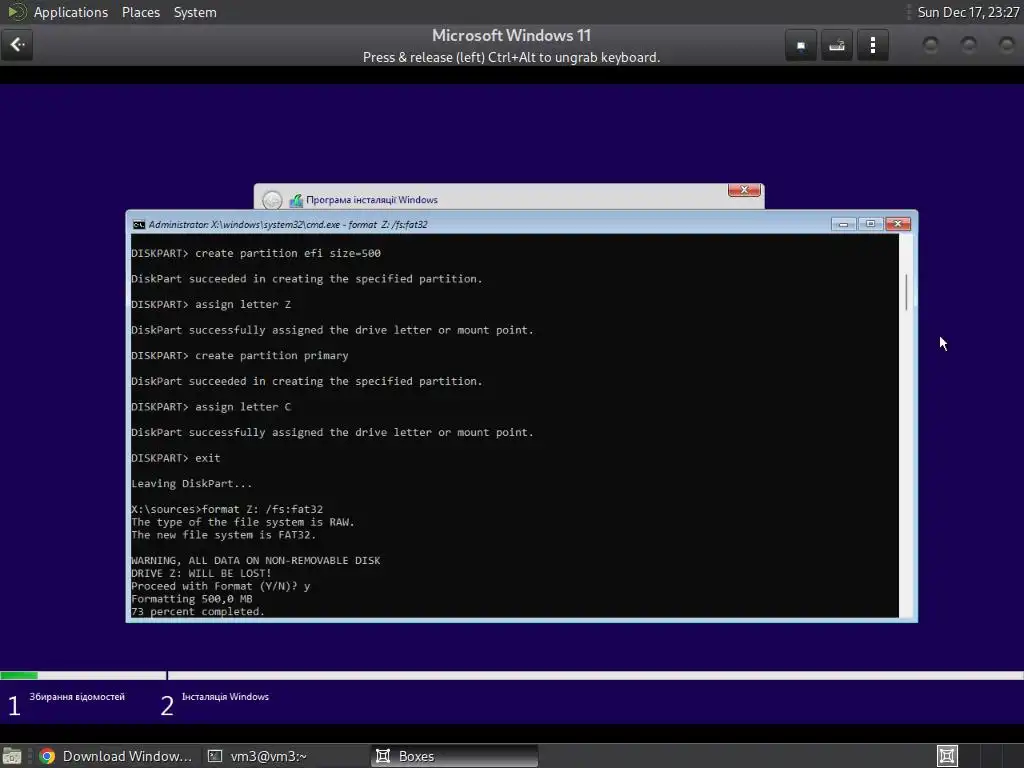This screenshot has width=1024, height=768.
Task: Click the 'WARNING, ALL DATA ON NON-REMOVABLE DISK' line
Action: pos(255,560)
